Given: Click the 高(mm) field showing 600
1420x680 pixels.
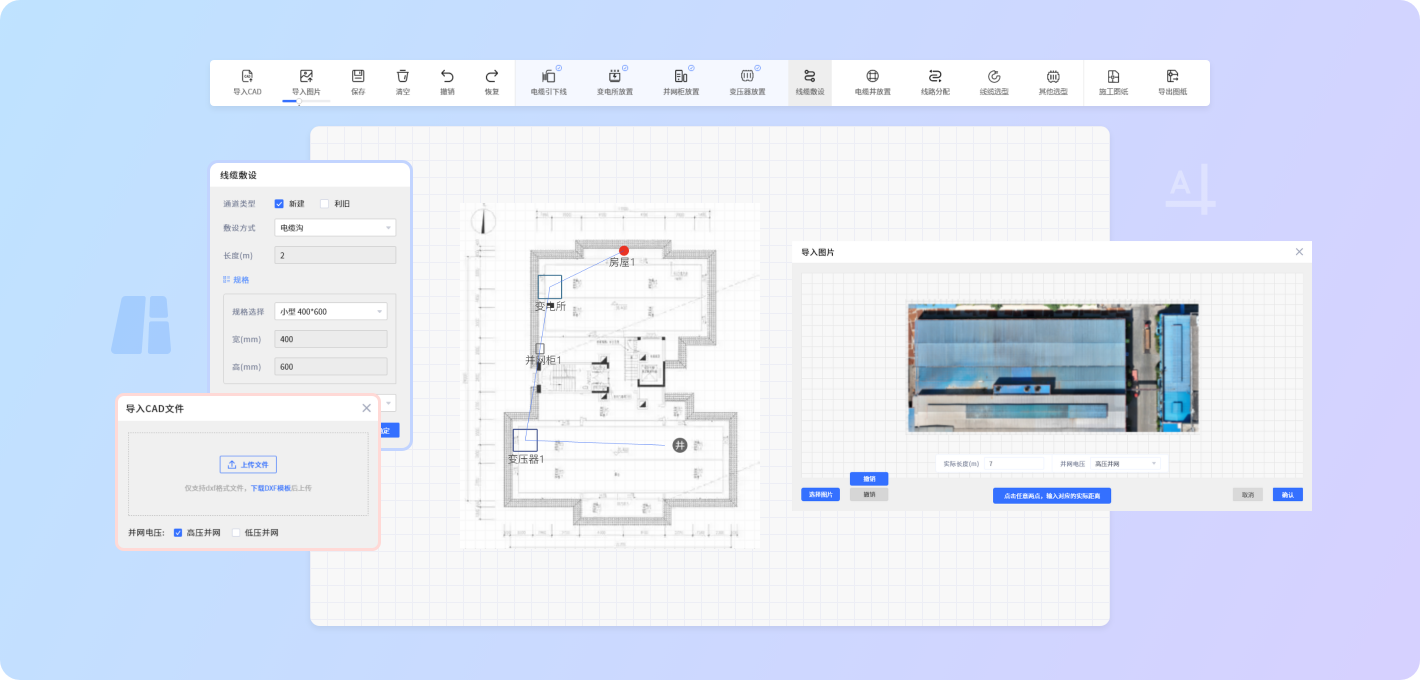Looking at the screenshot, I should (x=331, y=367).
